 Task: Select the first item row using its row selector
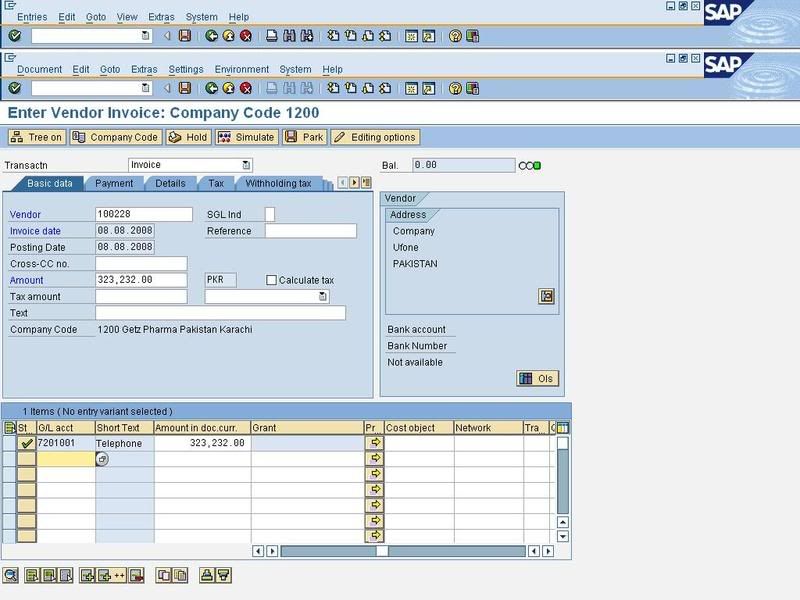9,443
